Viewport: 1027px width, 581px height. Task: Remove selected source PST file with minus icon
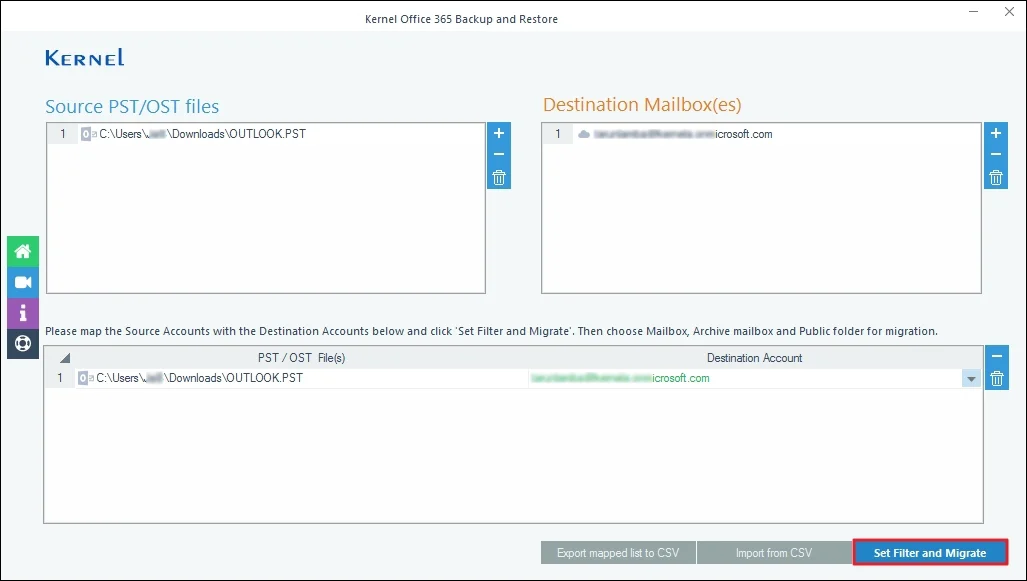coord(498,155)
